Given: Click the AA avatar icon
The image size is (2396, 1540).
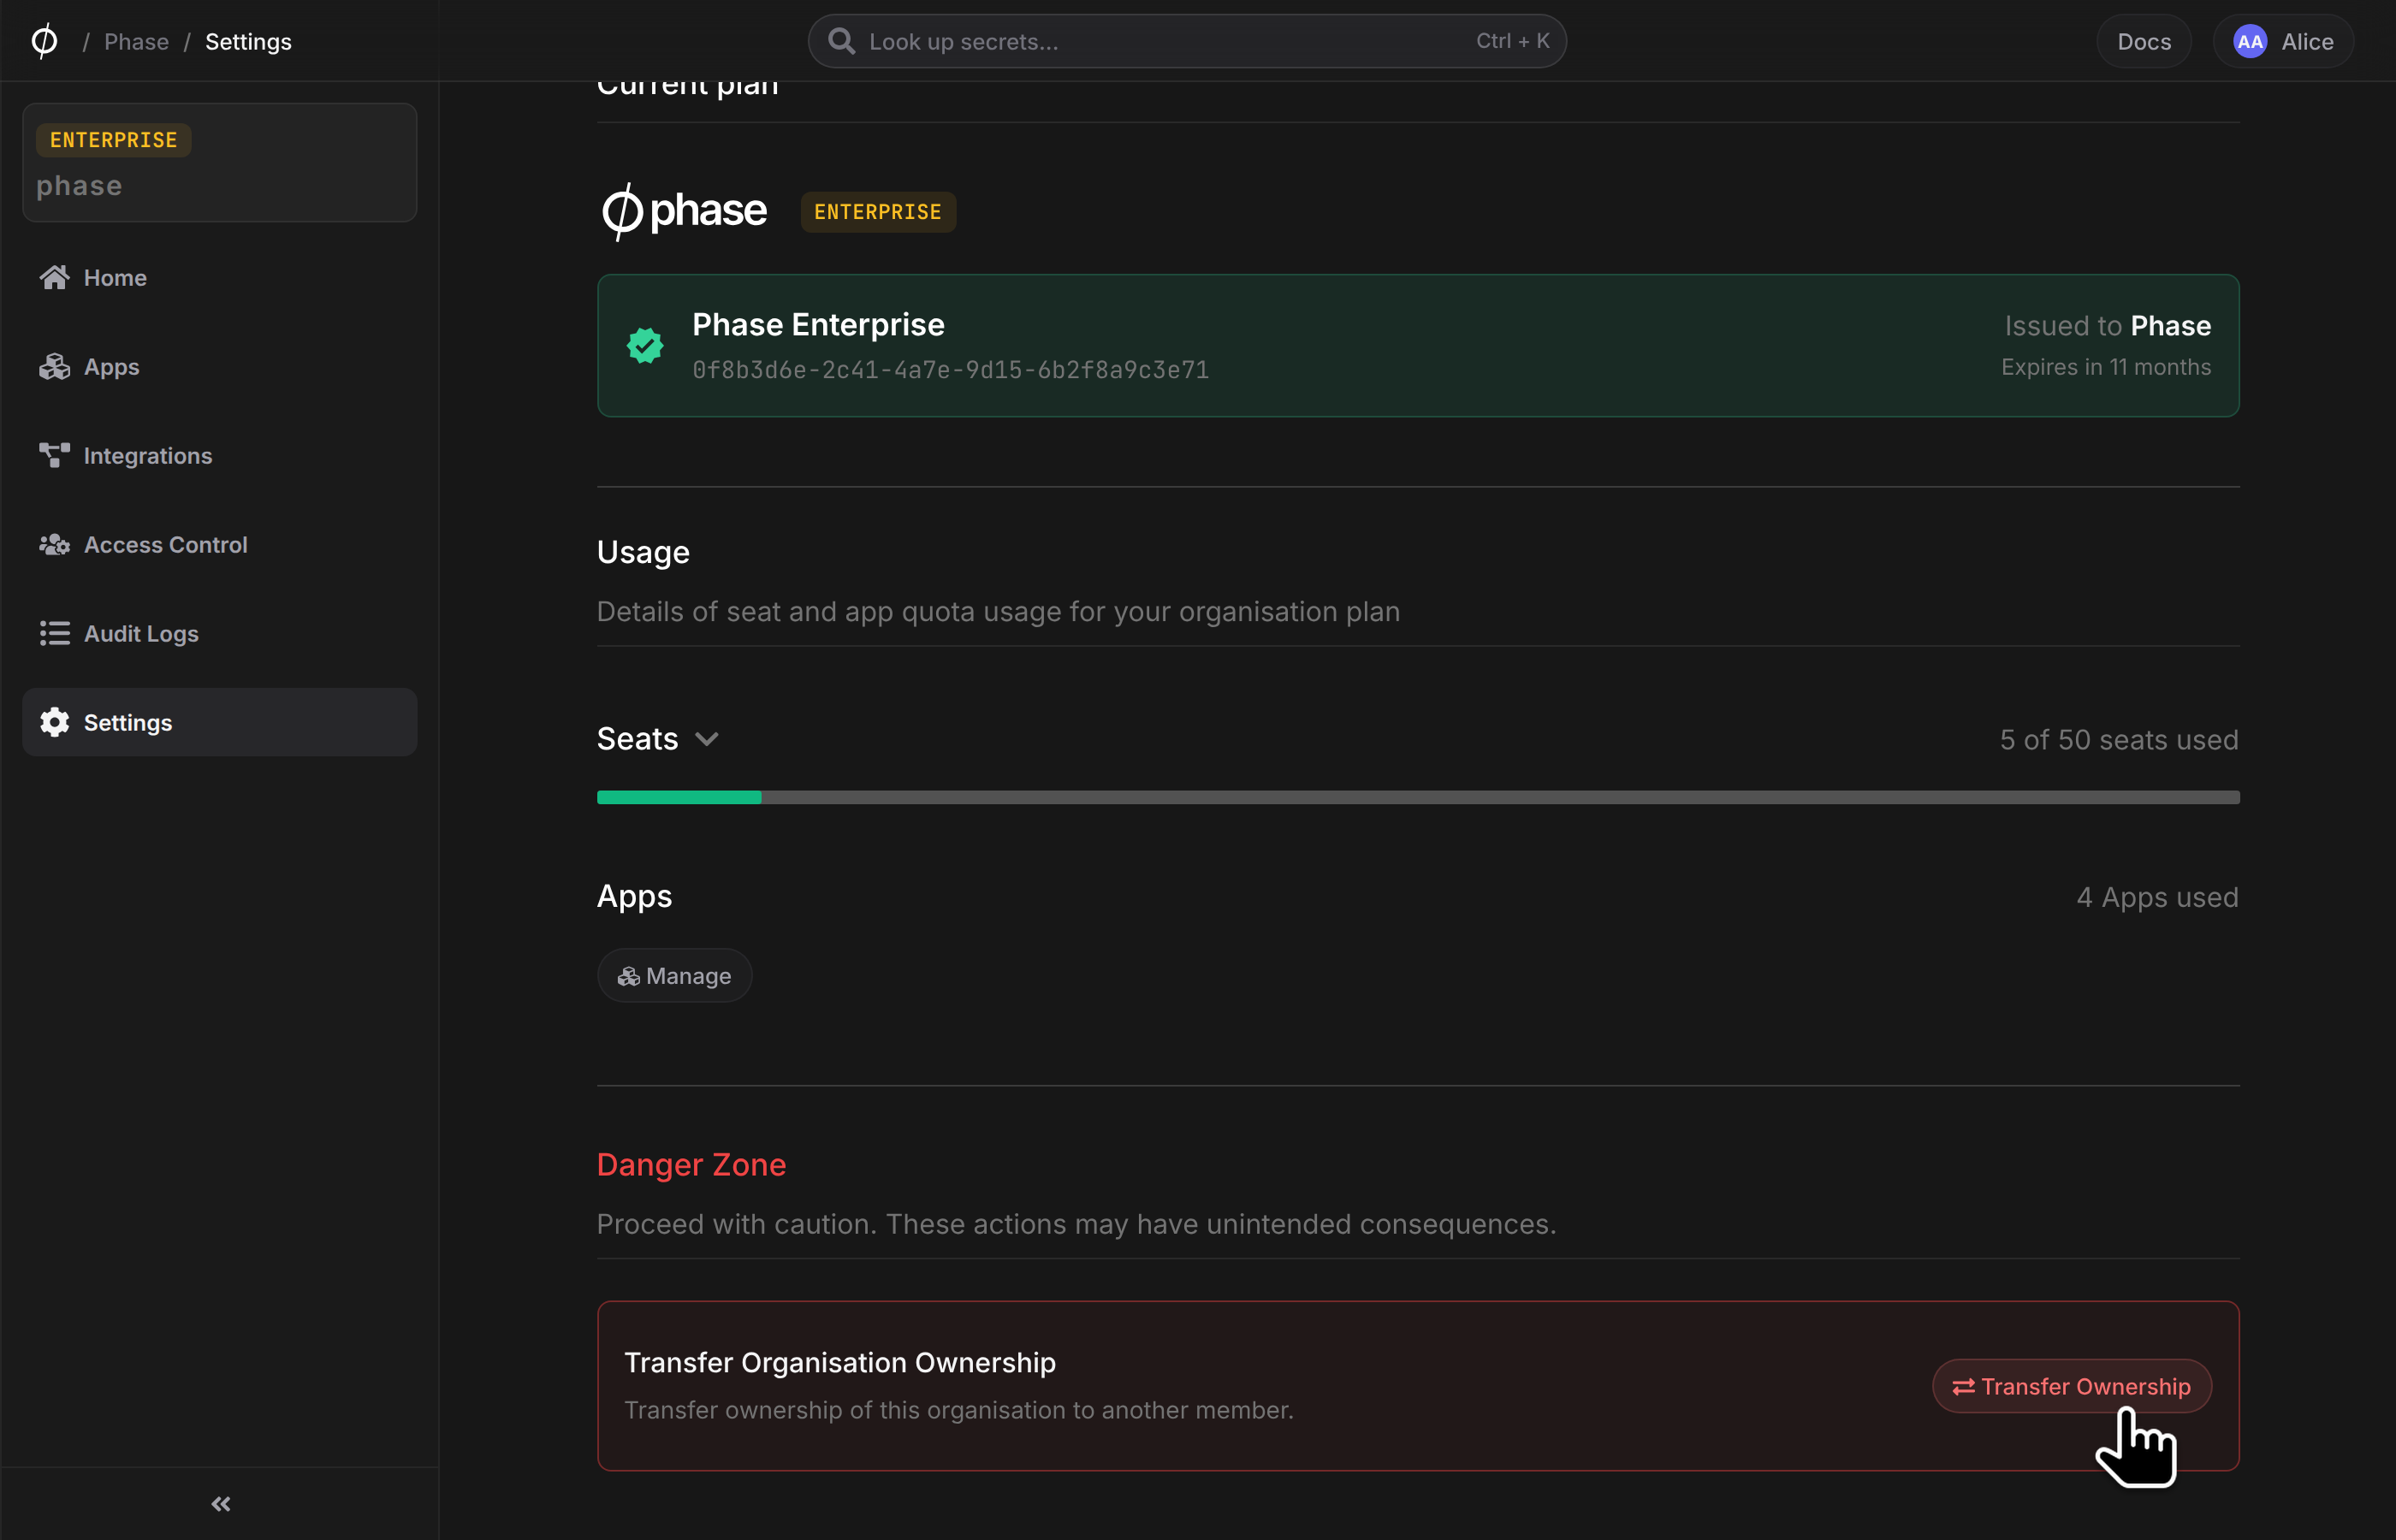Looking at the screenshot, I should (2250, 41).
